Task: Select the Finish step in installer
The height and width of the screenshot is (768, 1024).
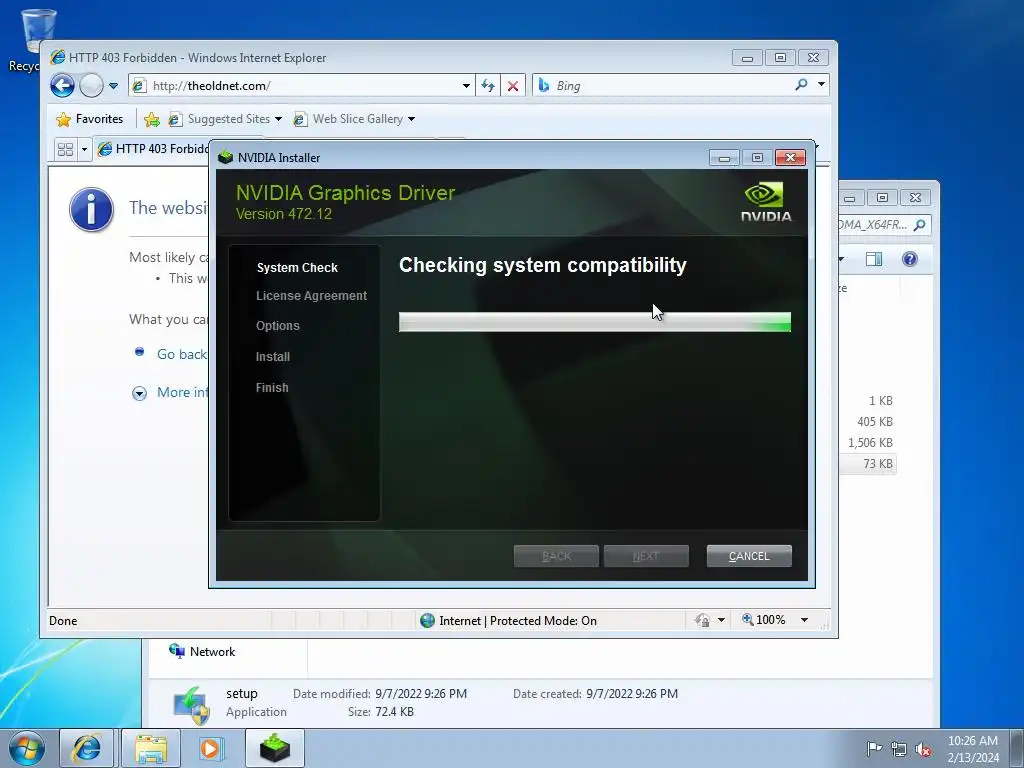Action: tap(272, 388)
